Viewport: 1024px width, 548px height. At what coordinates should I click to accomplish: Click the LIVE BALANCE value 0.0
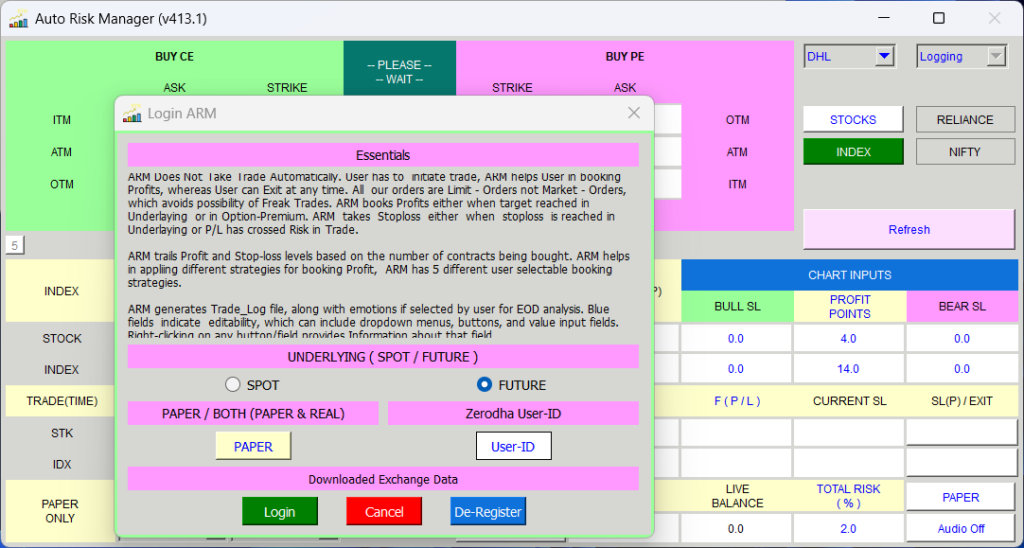tap(735, 528)
